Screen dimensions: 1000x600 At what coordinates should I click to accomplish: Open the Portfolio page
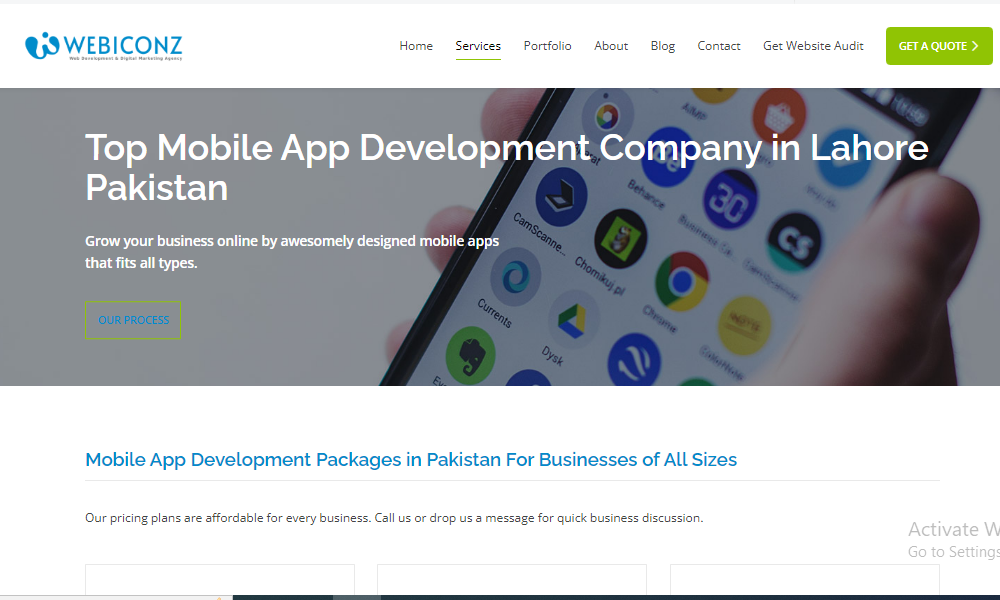pos(547,46)
